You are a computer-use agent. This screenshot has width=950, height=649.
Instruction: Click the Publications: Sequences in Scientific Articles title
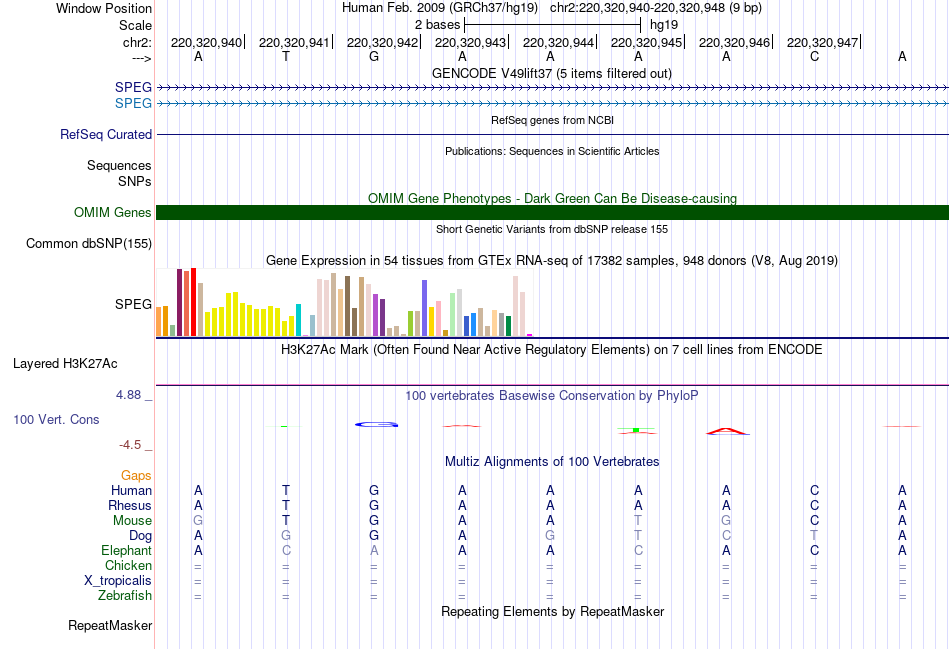552,151
